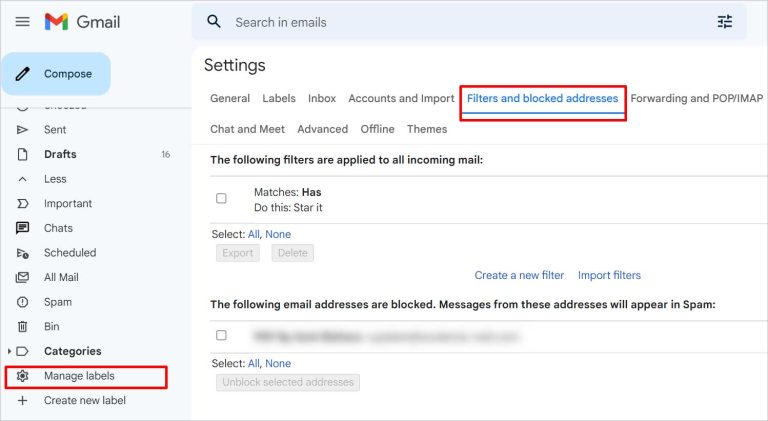768x421 pixels.
Task: Open Drafts via its document icon
Action: coord(22,155)
